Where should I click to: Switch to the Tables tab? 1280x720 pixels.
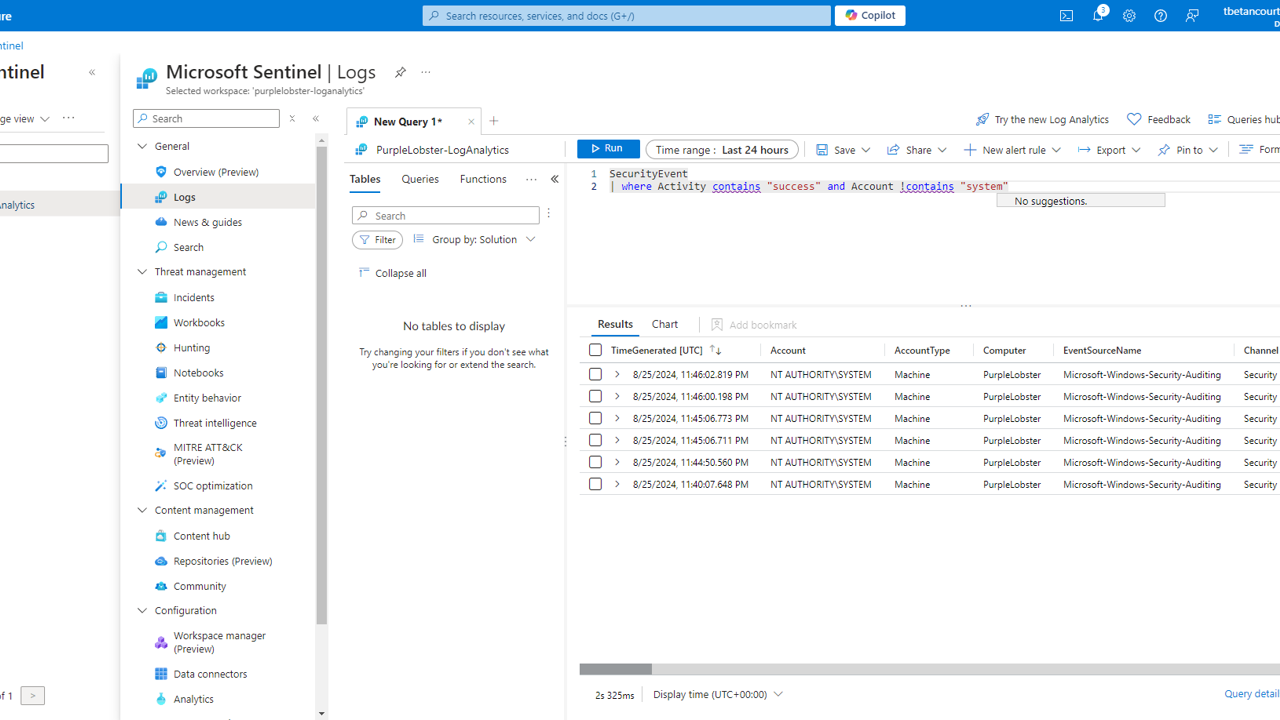point(365,180)
